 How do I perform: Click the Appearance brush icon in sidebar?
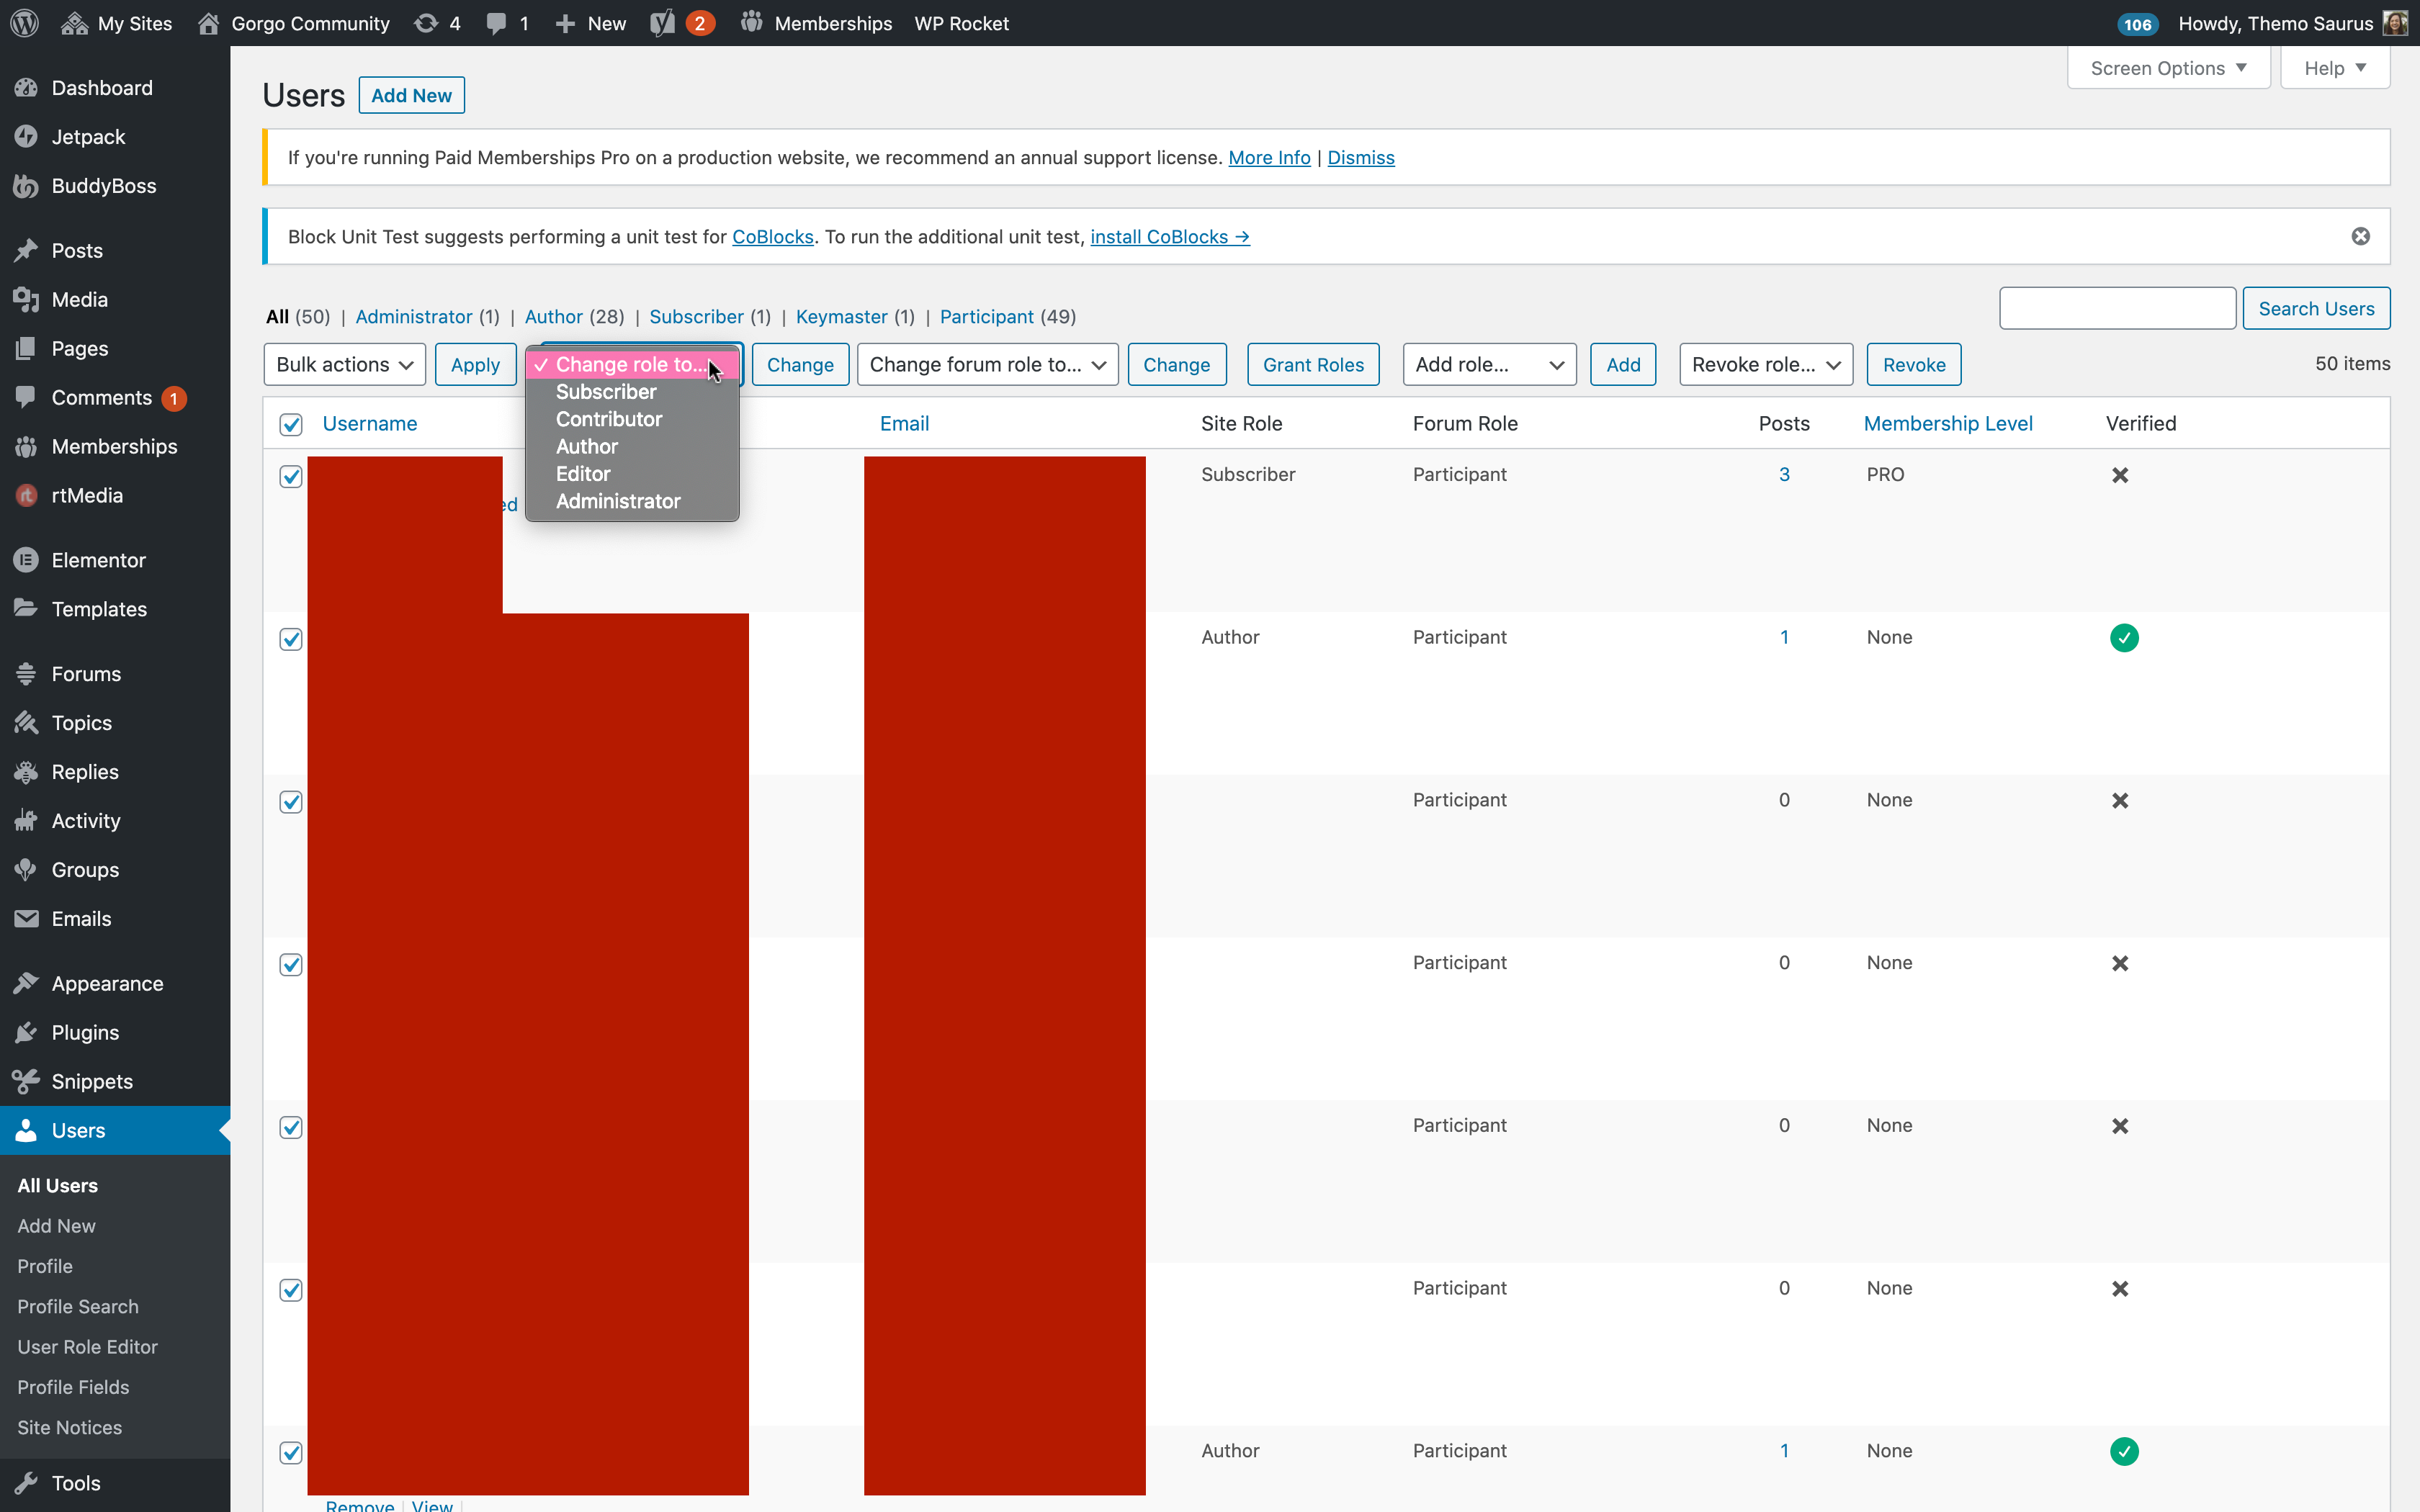[x=26, y=983]
